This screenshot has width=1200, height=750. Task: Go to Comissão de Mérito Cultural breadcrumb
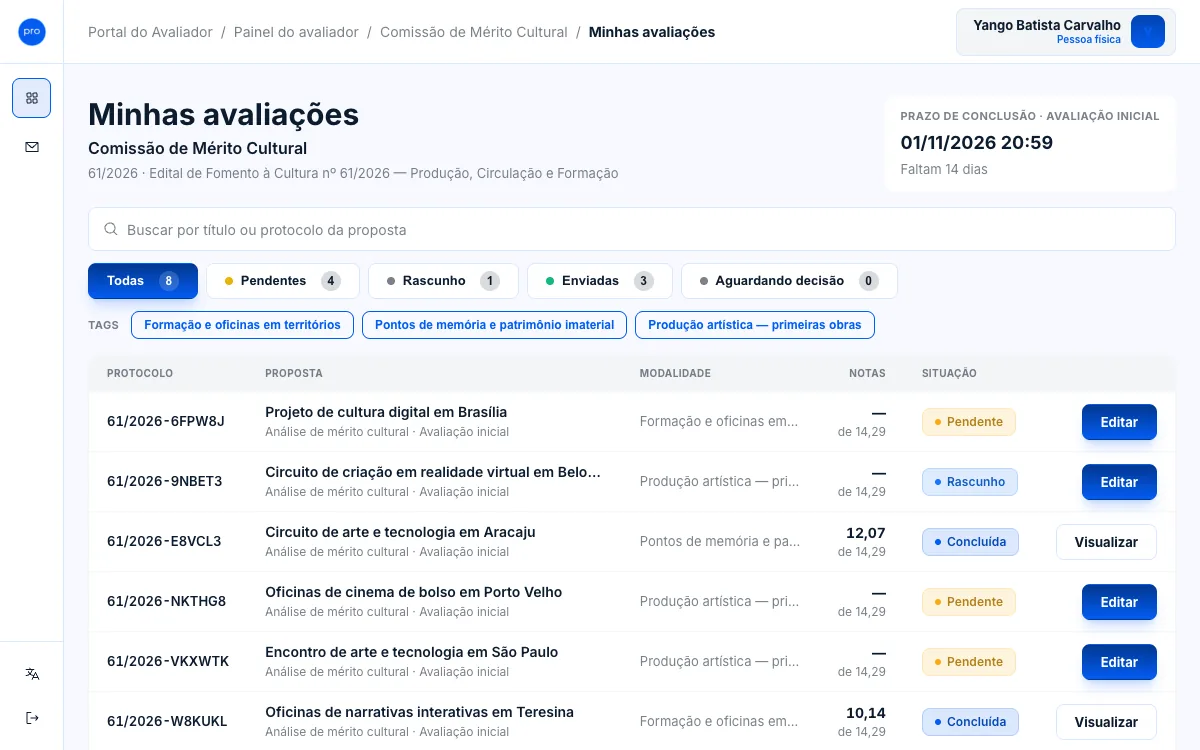pos(474,32)
